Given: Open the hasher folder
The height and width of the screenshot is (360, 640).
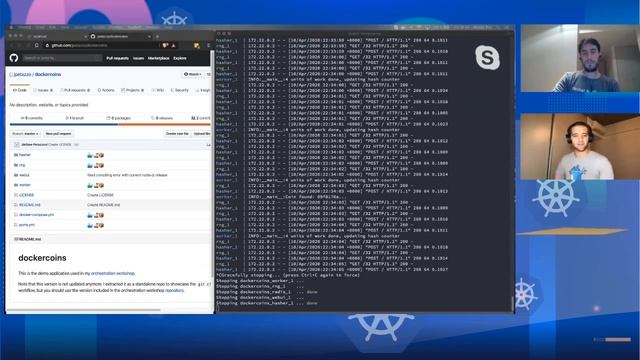Looking at the screenshot, I should click(25, 155).
